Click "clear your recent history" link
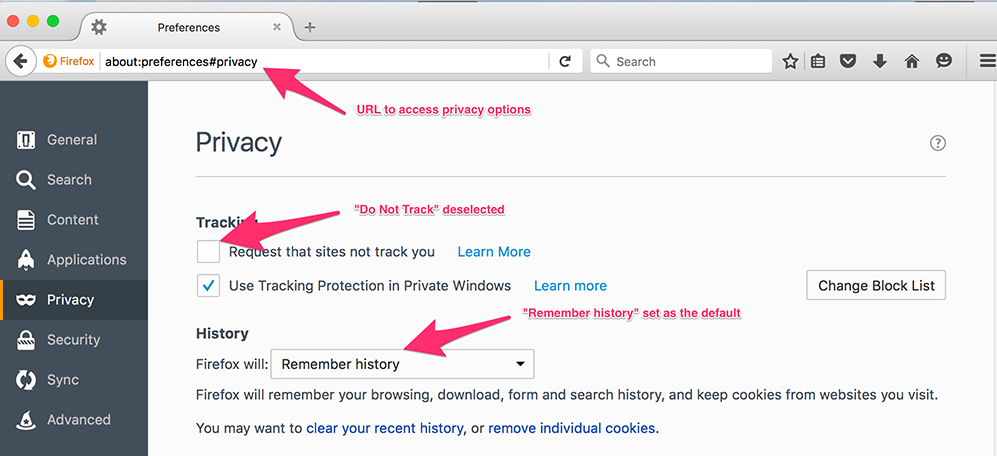 tap(384, 428)
